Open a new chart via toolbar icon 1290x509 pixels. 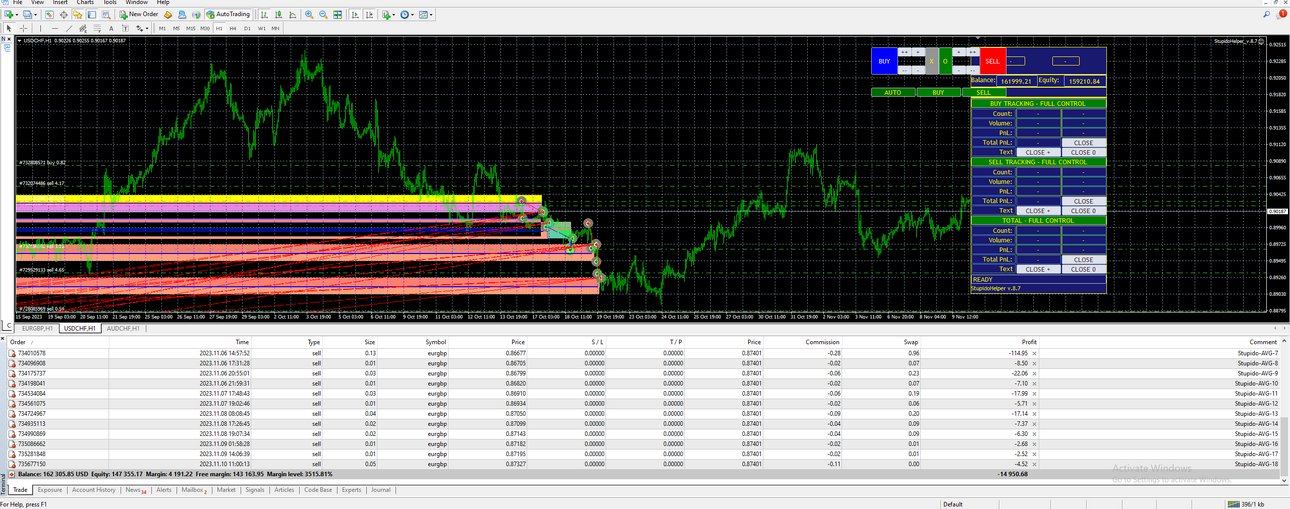point(8,14)
